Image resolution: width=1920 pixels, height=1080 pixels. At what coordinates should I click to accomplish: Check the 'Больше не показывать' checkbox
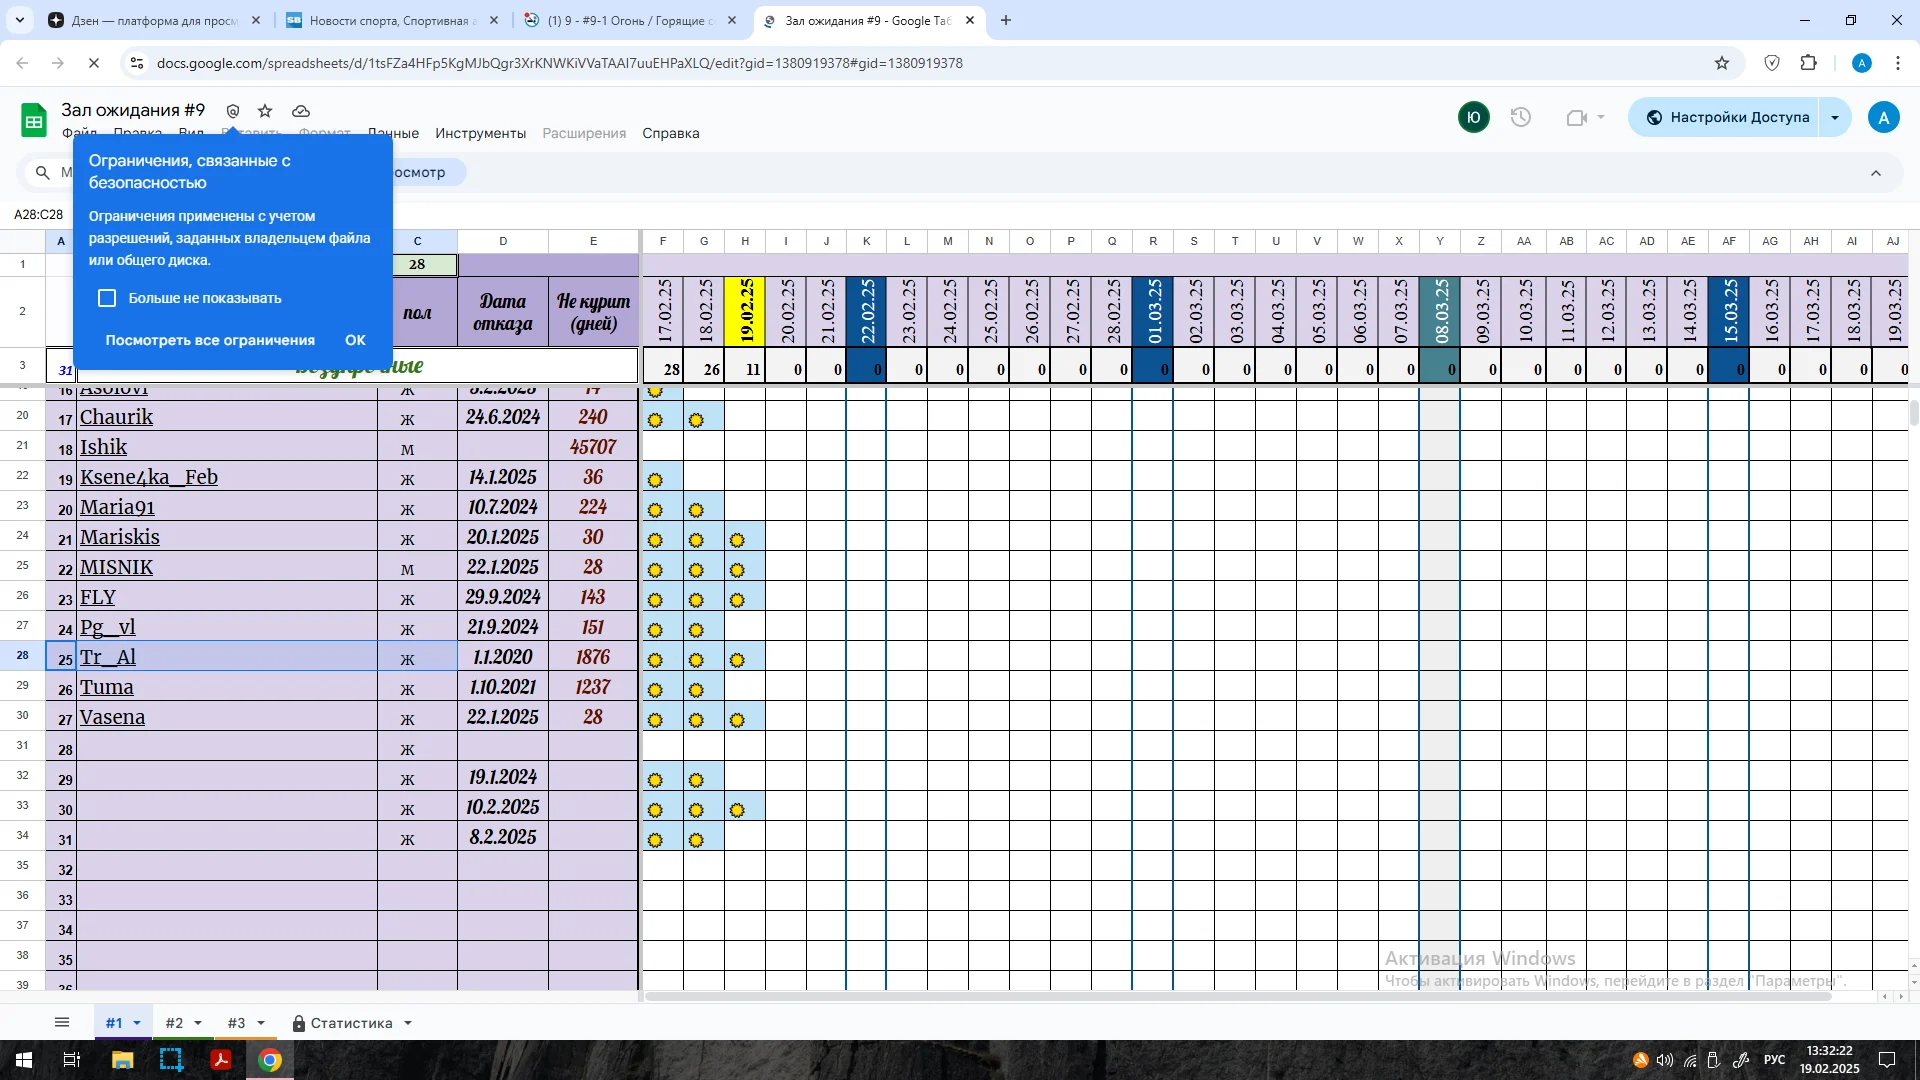[107, 298]
